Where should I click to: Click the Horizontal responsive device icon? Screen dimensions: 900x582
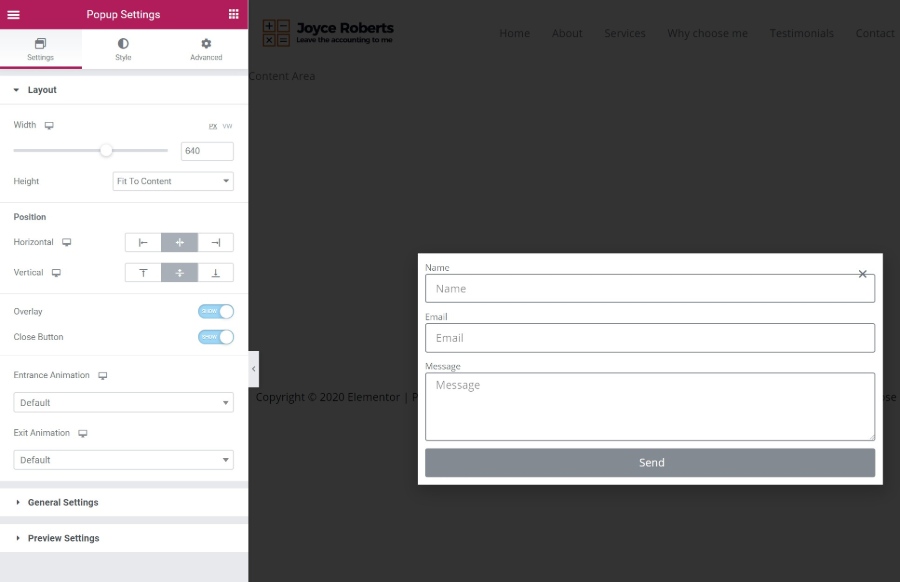[67, 242]
